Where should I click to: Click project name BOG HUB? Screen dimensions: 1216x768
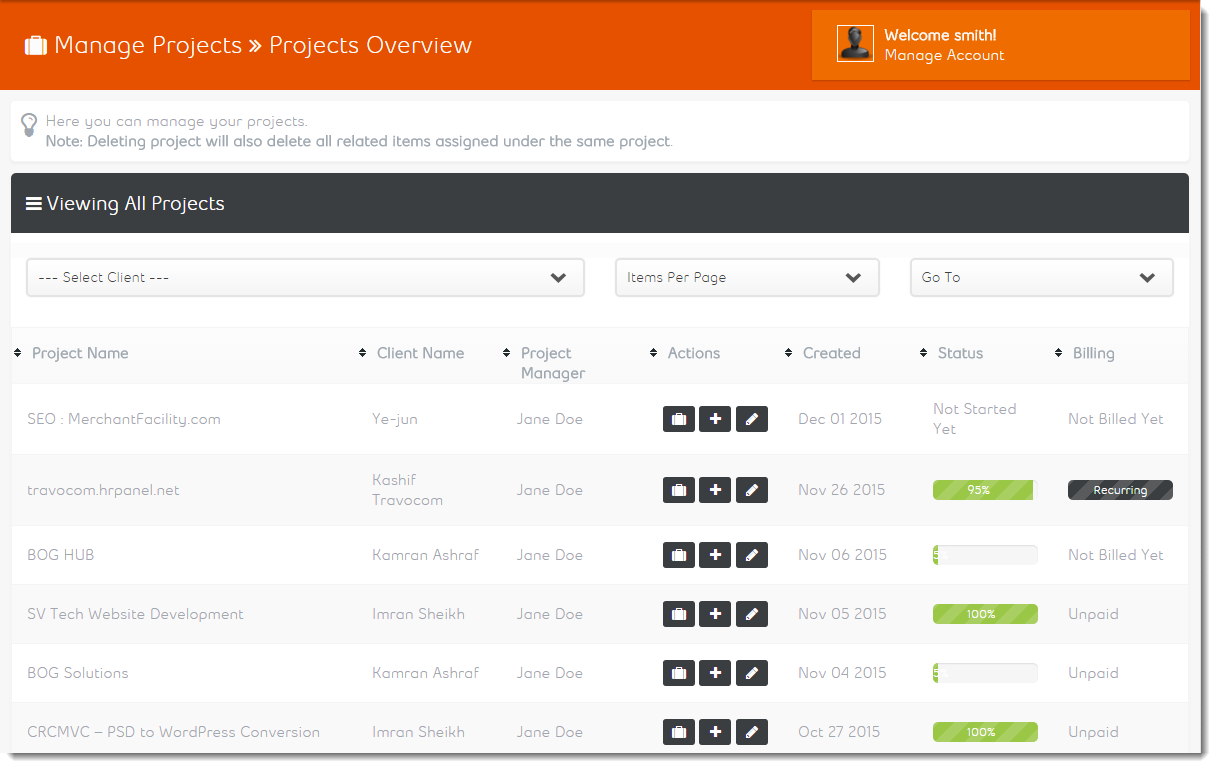click(x=61, y=555)
